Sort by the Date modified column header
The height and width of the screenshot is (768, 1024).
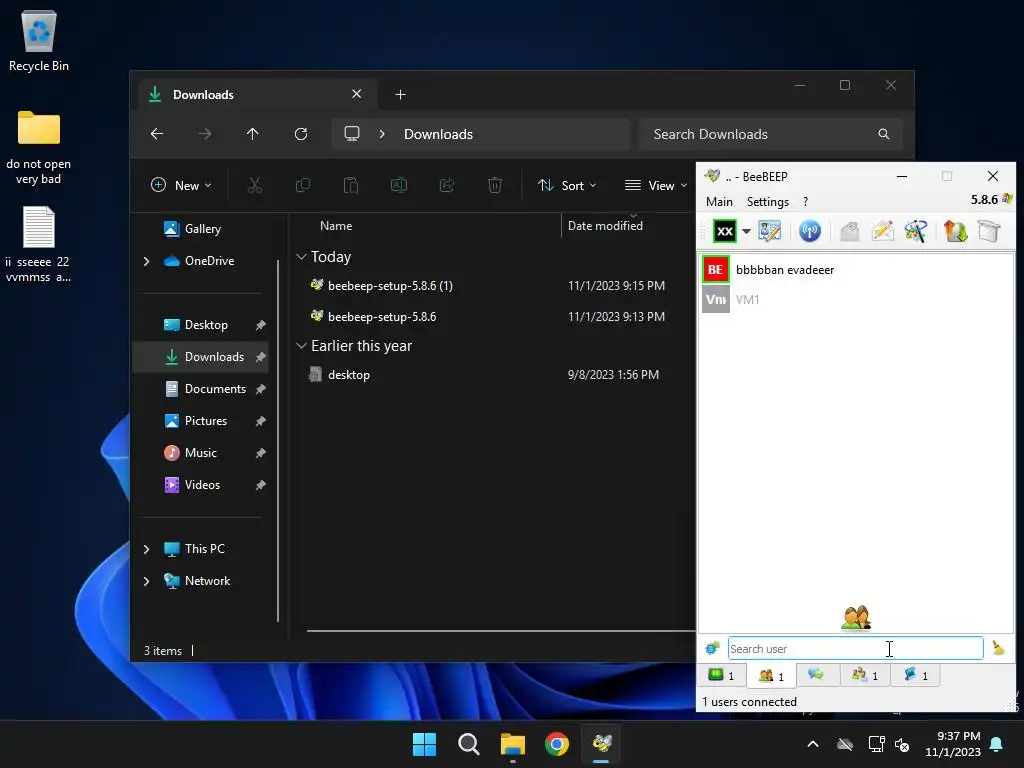(x=605, y=226)
